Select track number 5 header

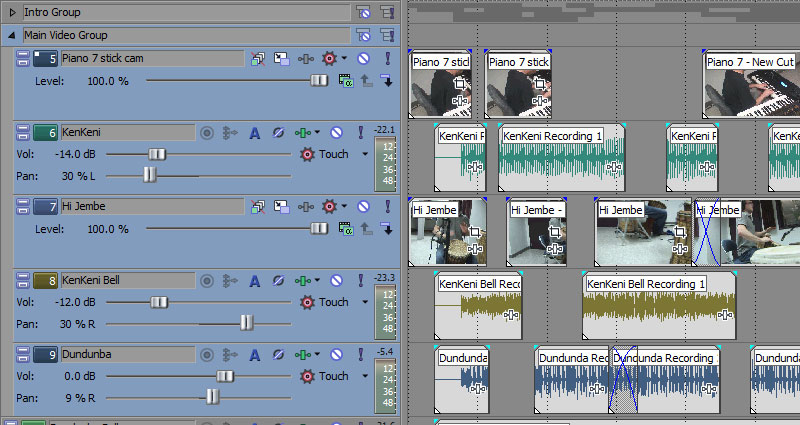click(x=45, y=59)
